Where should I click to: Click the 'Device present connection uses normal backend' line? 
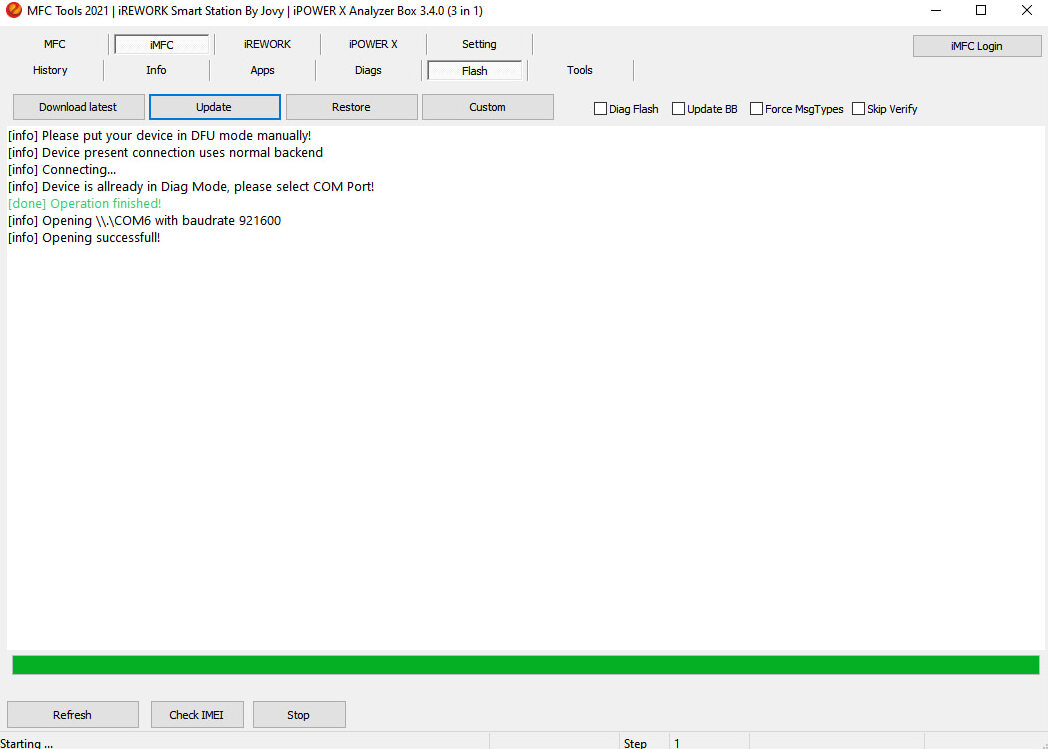point(165,152)
